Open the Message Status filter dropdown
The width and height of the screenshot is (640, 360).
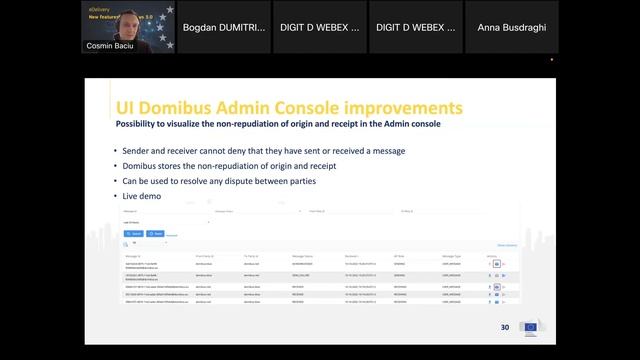[258, 211]
